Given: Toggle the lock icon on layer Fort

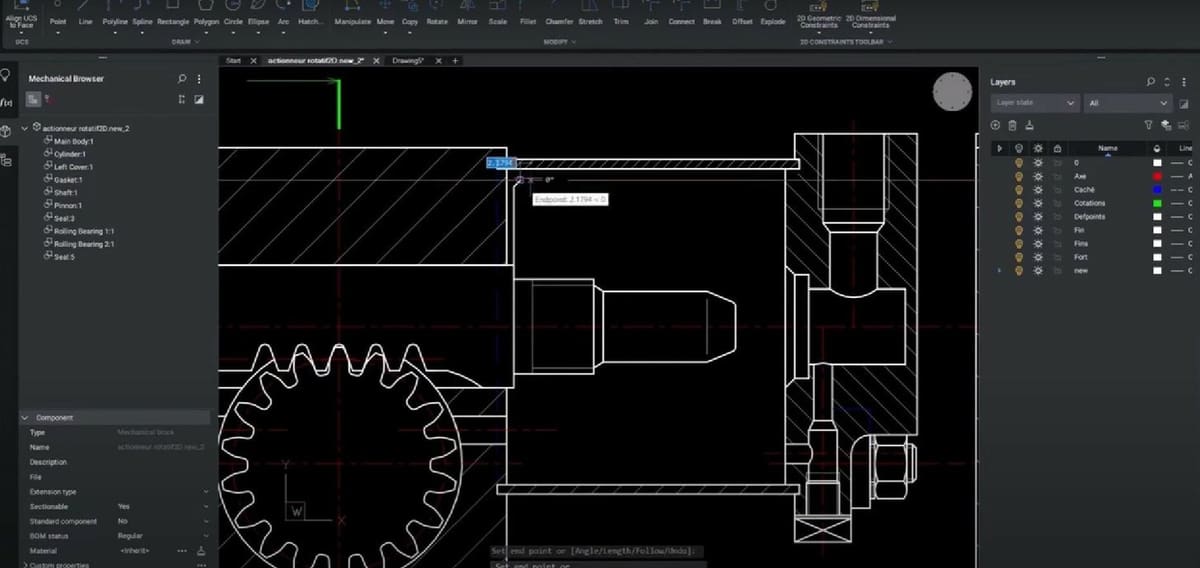Looking at the screenshot, I should [1058, 257].
